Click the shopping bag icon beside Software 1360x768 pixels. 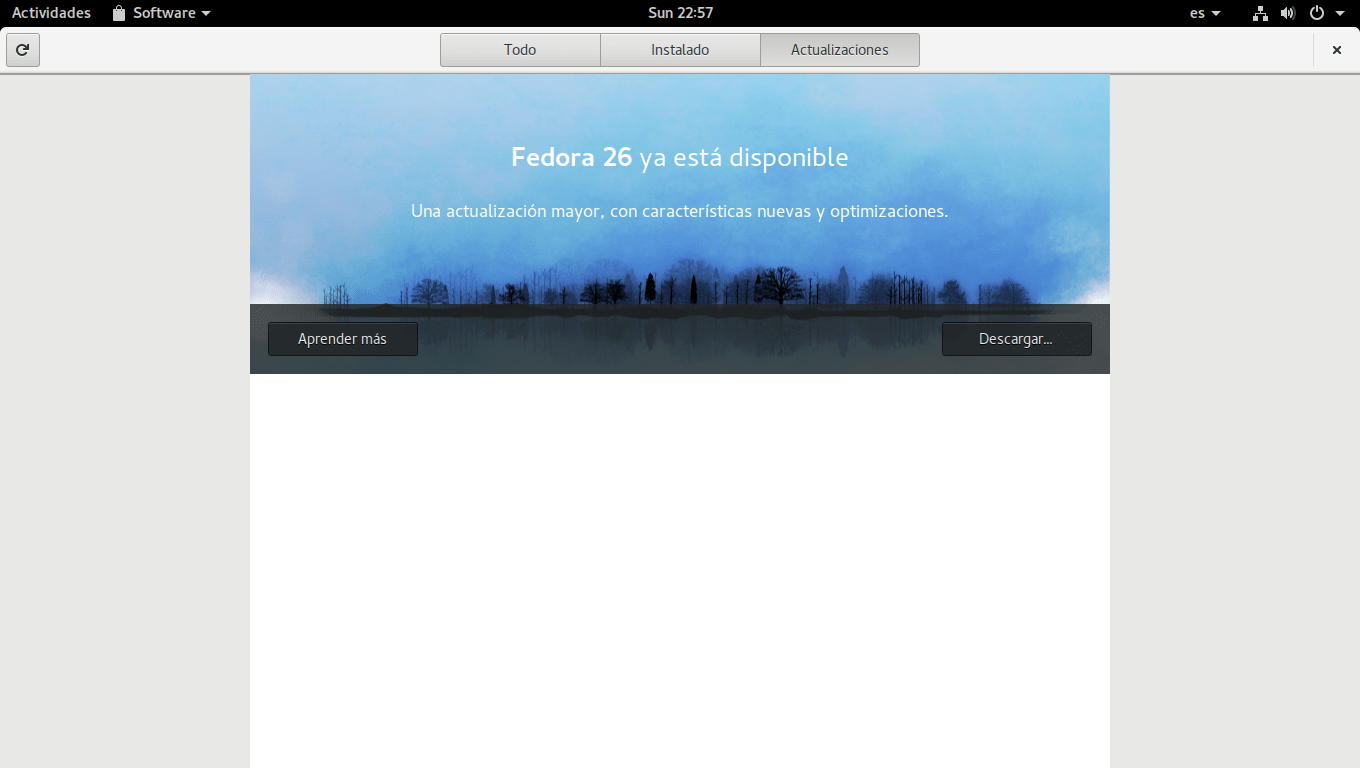[x=119, y=13]
